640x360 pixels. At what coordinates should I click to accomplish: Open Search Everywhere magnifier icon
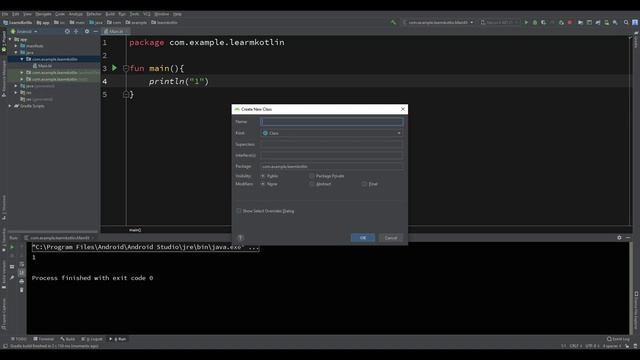click(626, 22)
